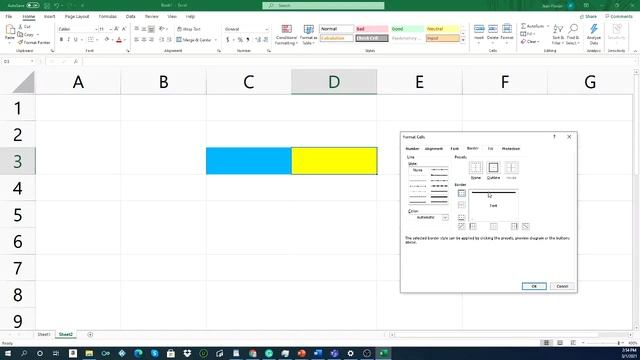
Task: Toggle right border button in dialog
Action: point(514,226)
